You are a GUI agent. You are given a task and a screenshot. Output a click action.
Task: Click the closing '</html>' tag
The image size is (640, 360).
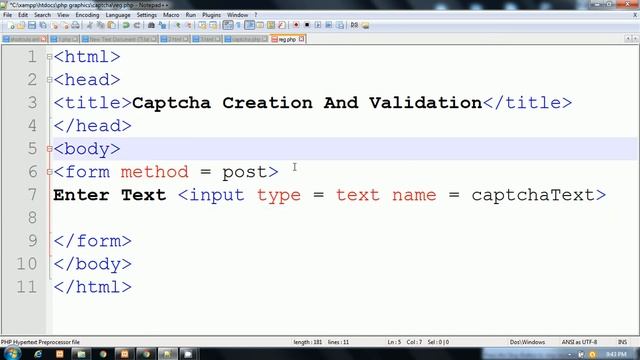click(93, 287)
